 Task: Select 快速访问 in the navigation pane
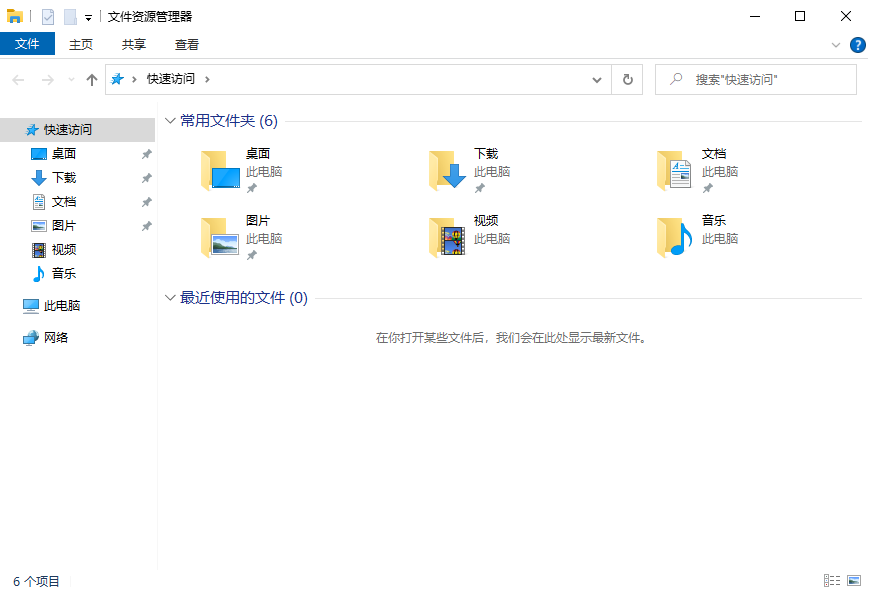(x=77, y=129)
